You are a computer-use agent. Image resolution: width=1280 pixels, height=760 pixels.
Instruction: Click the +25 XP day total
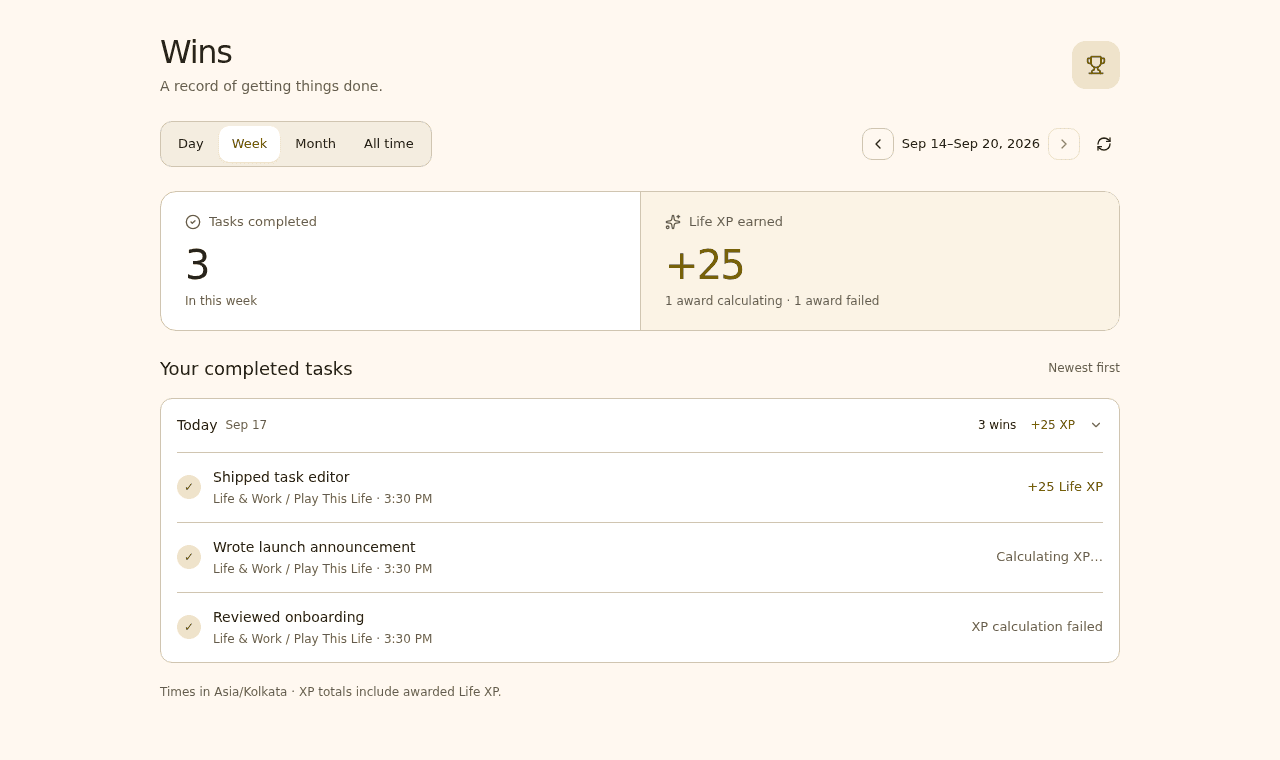point(1053,425)
